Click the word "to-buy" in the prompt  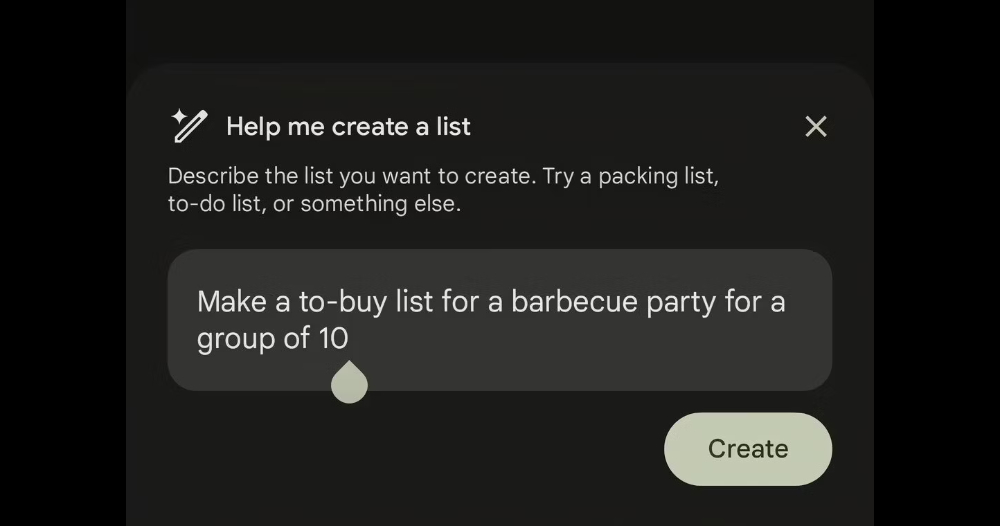tap(342, 303)
